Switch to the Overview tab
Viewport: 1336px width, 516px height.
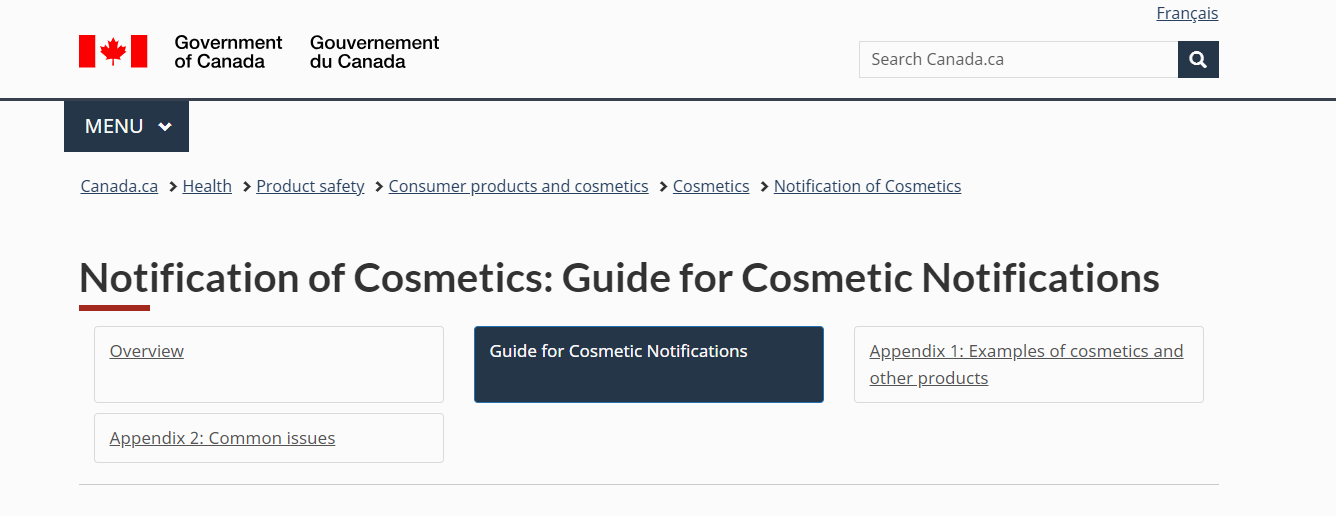(x=147, y=351)
